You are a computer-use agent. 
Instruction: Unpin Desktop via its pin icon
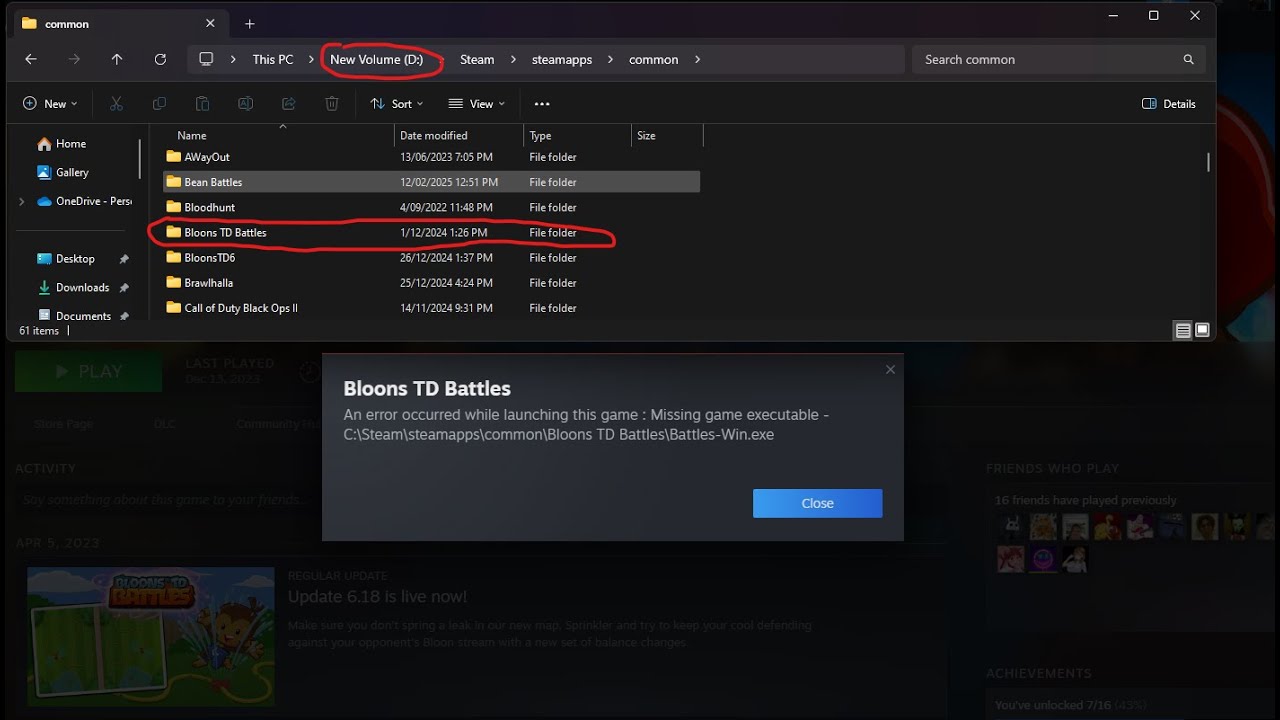[x=124, y=259]
